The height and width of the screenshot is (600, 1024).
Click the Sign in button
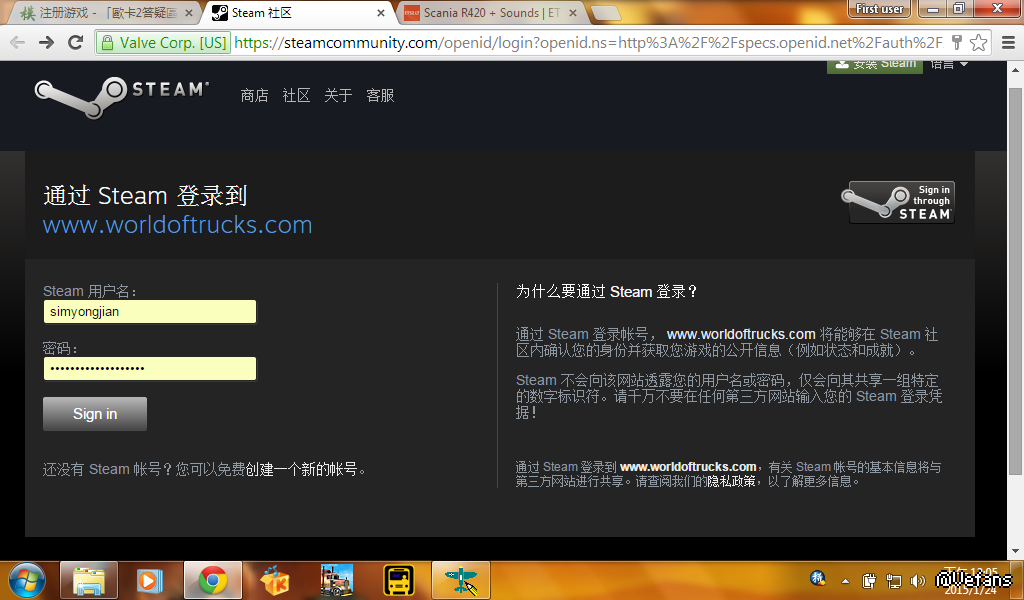tap(95, 414)
